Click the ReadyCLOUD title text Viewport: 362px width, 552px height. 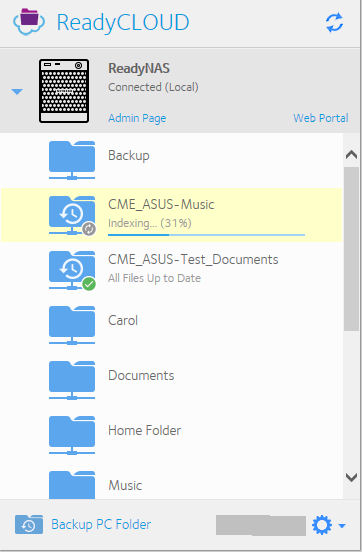[123, 22]
